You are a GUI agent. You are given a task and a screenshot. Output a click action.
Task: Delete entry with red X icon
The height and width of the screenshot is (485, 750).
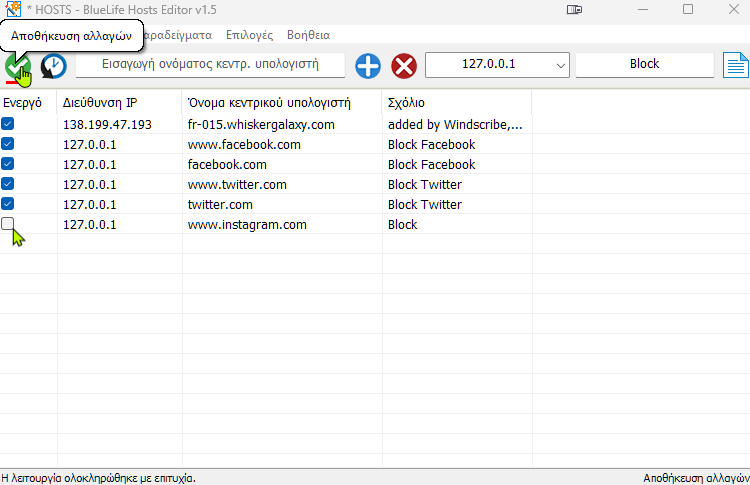click(404, 66)
